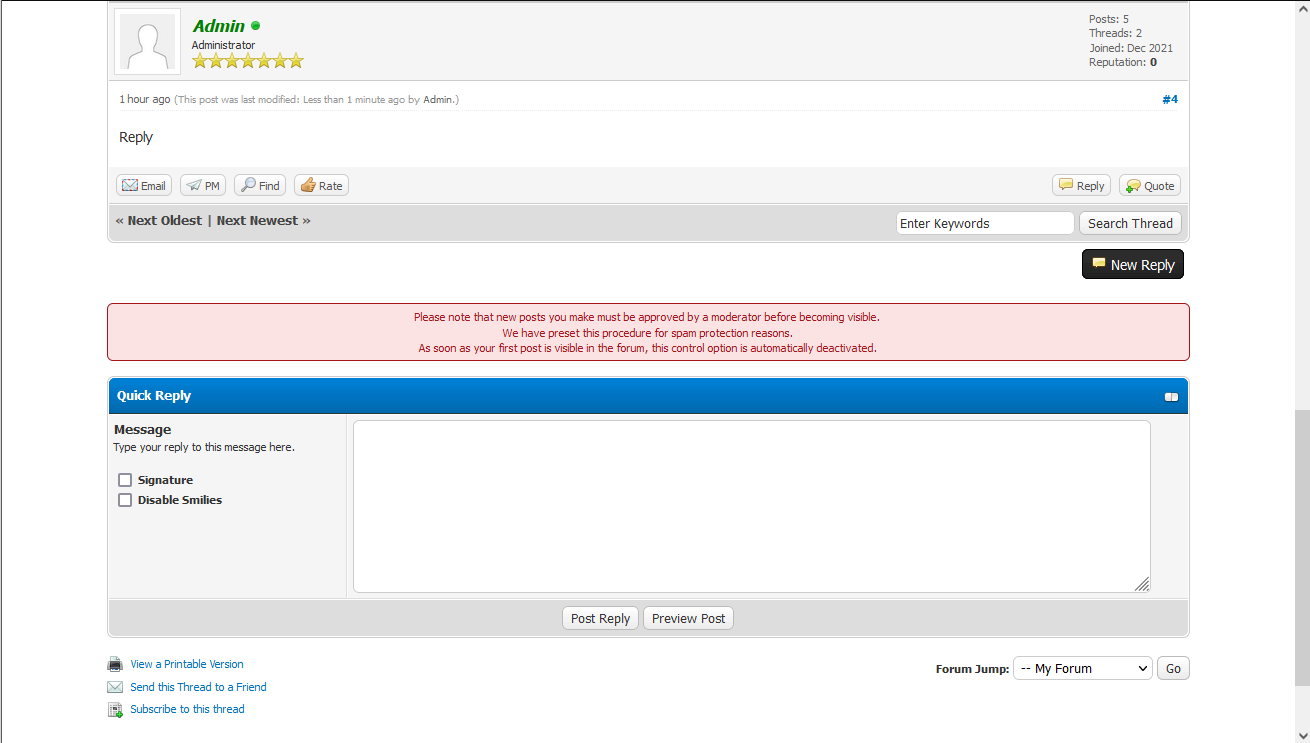Focus the Enter Keywords search field
The image size is (1310, 743).
click(984, 224)
